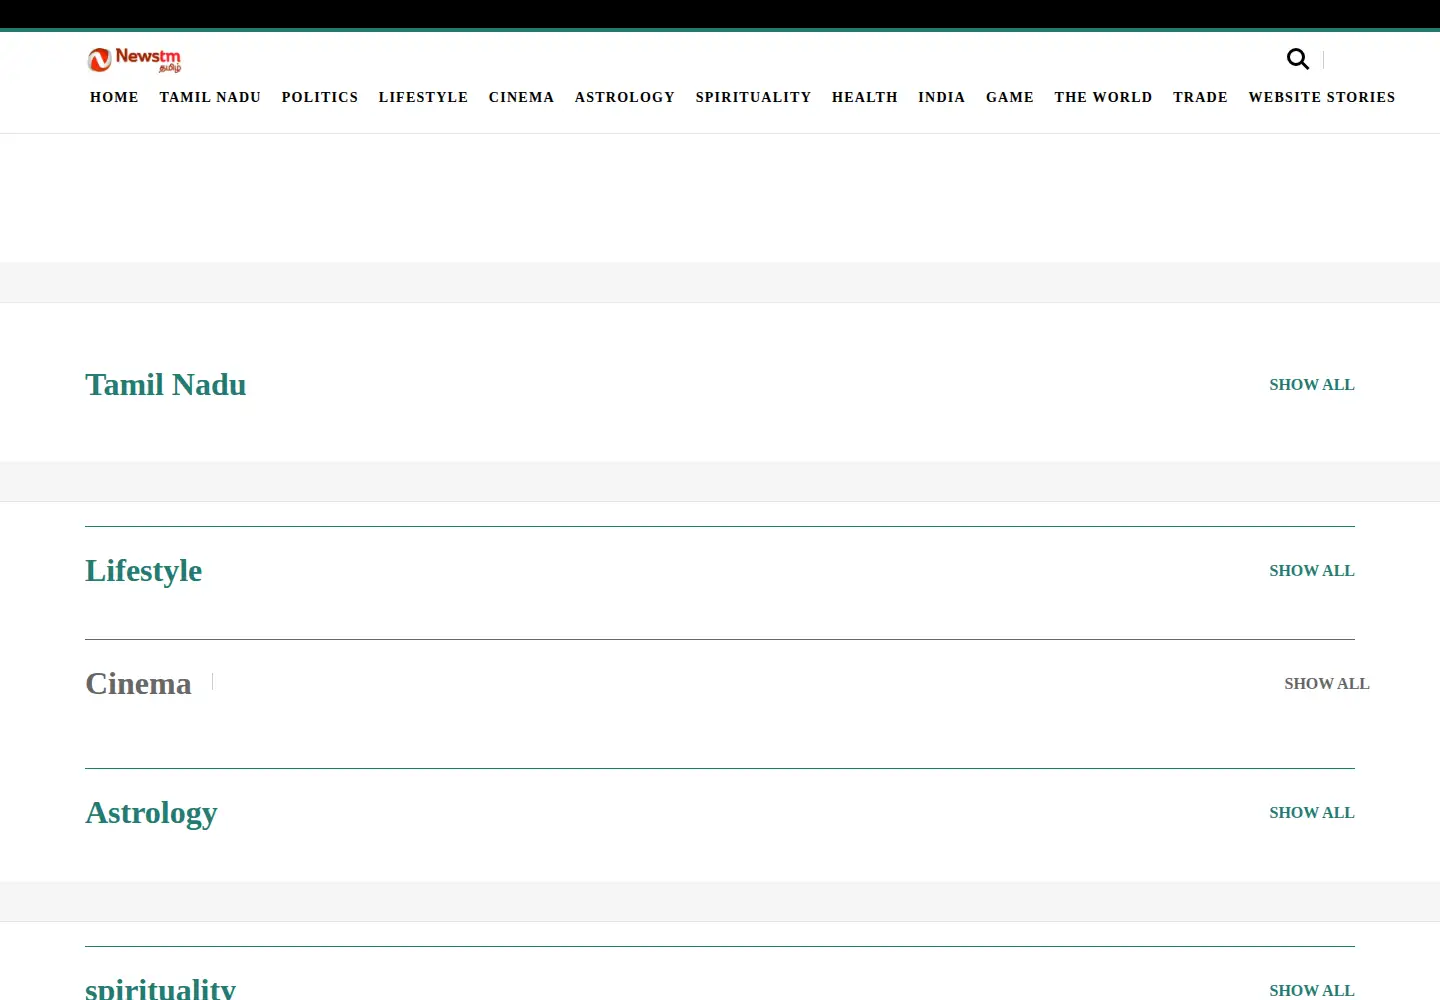Image resolution: width=1440 pixels, height=1000 pixels.
Task: Open the TRADE navigation item
Action: coord(1200,97)
